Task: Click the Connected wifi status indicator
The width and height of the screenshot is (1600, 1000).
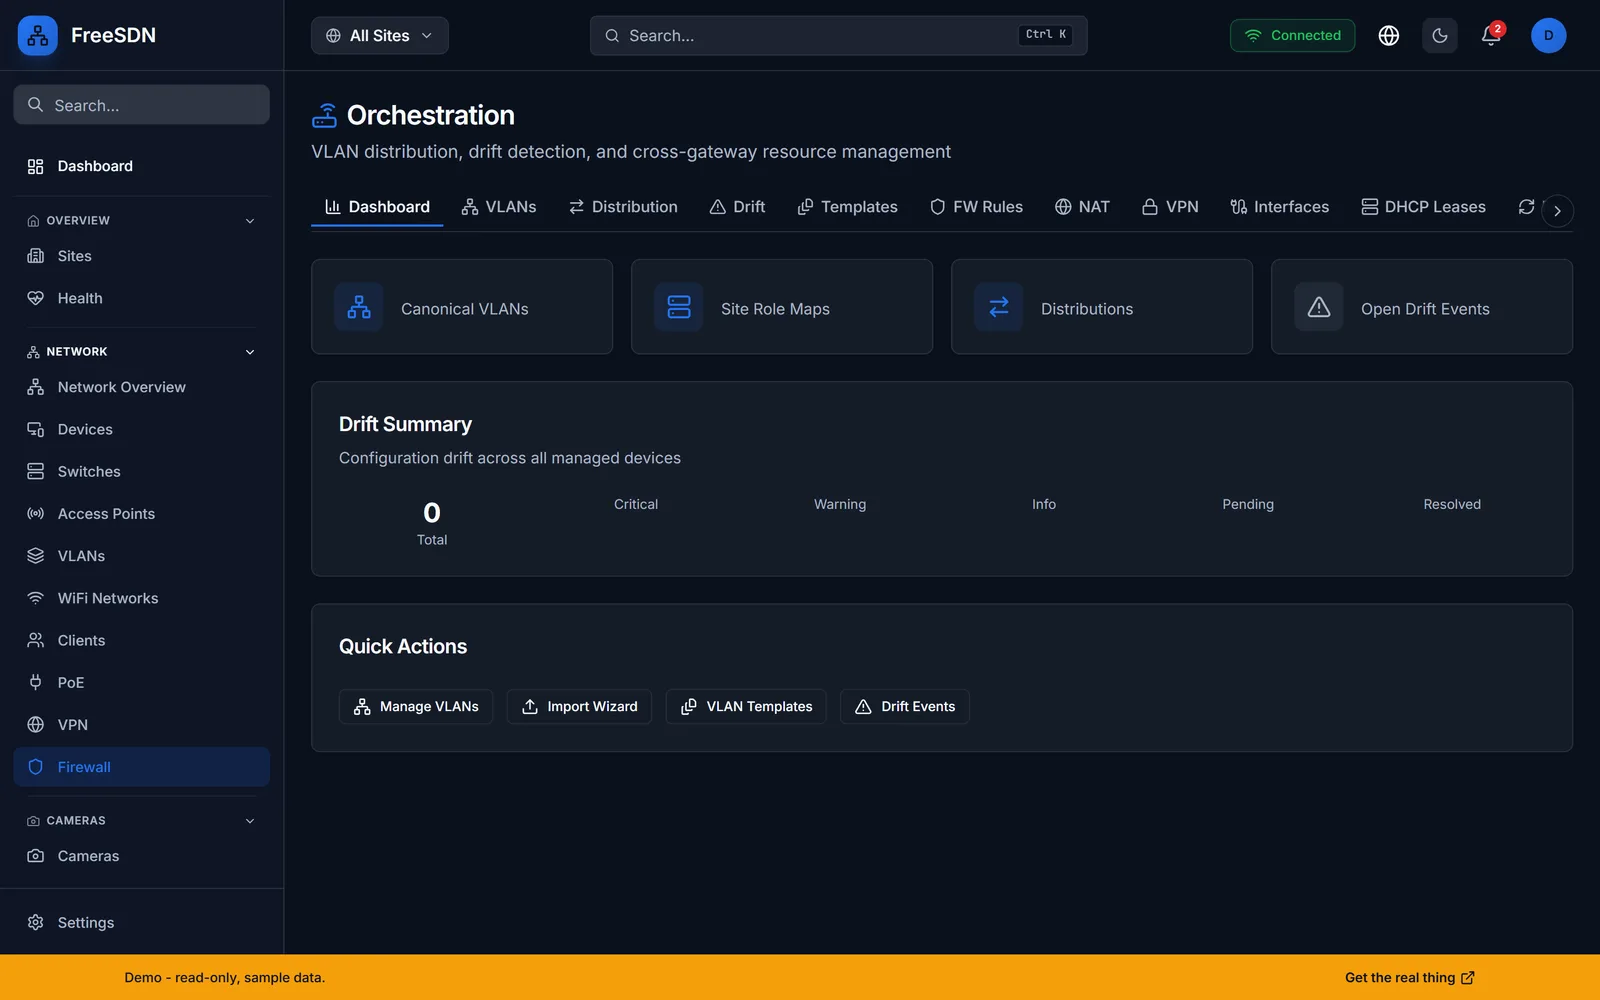Action: coord(1292,35)
